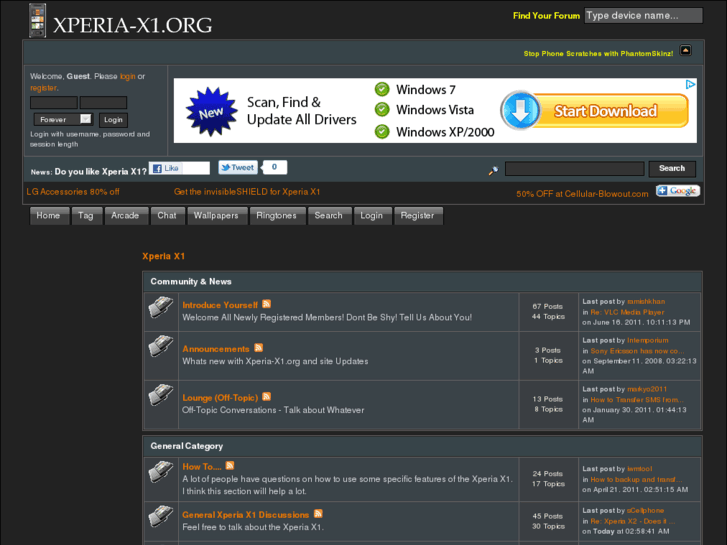The height and width of the screenshot is (545, 727).
Task: Open RSS feed for Announcements
Action: point(258,347)
